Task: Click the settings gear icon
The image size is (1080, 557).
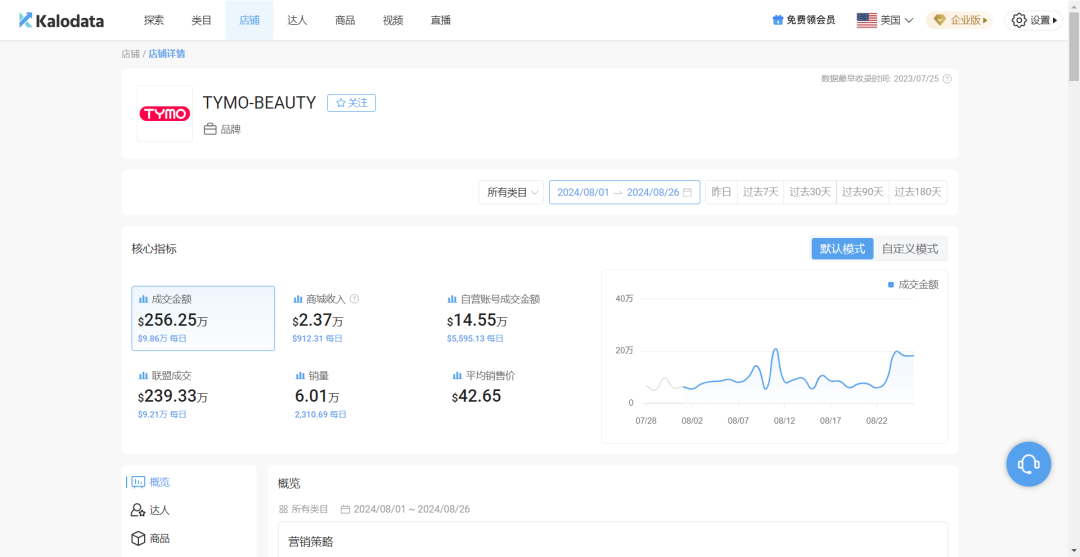Action: click(x=1019, y=20)
